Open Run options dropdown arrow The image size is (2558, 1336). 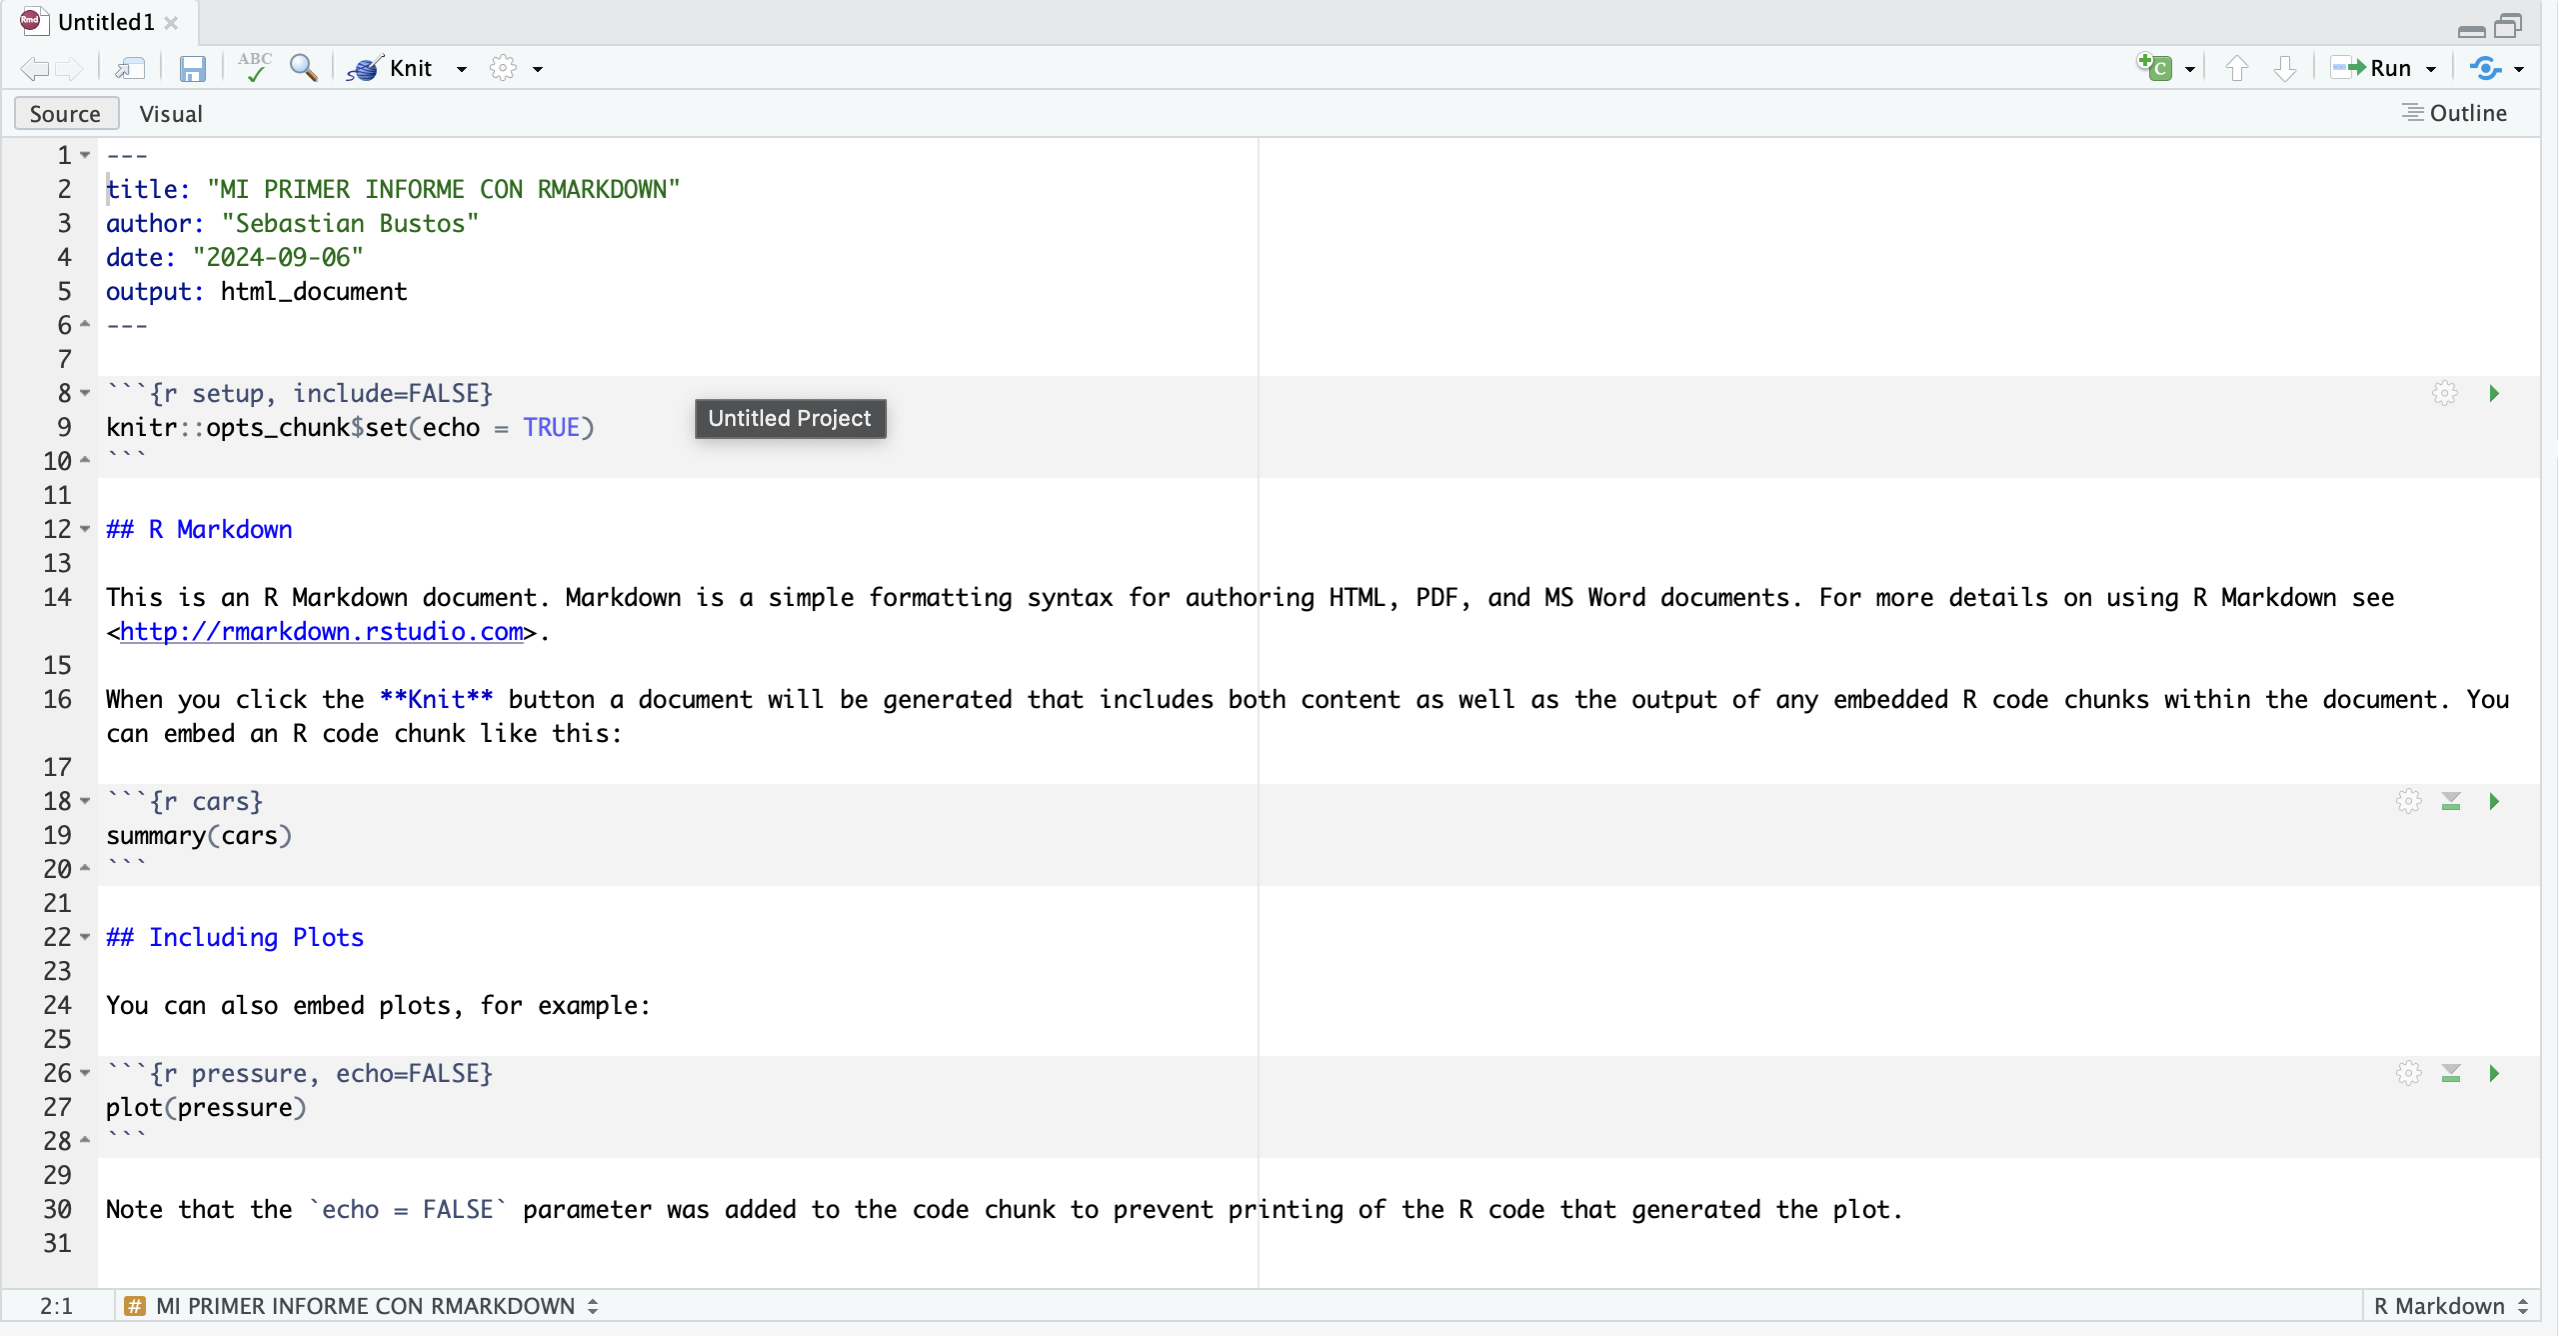coord(2431,69)
